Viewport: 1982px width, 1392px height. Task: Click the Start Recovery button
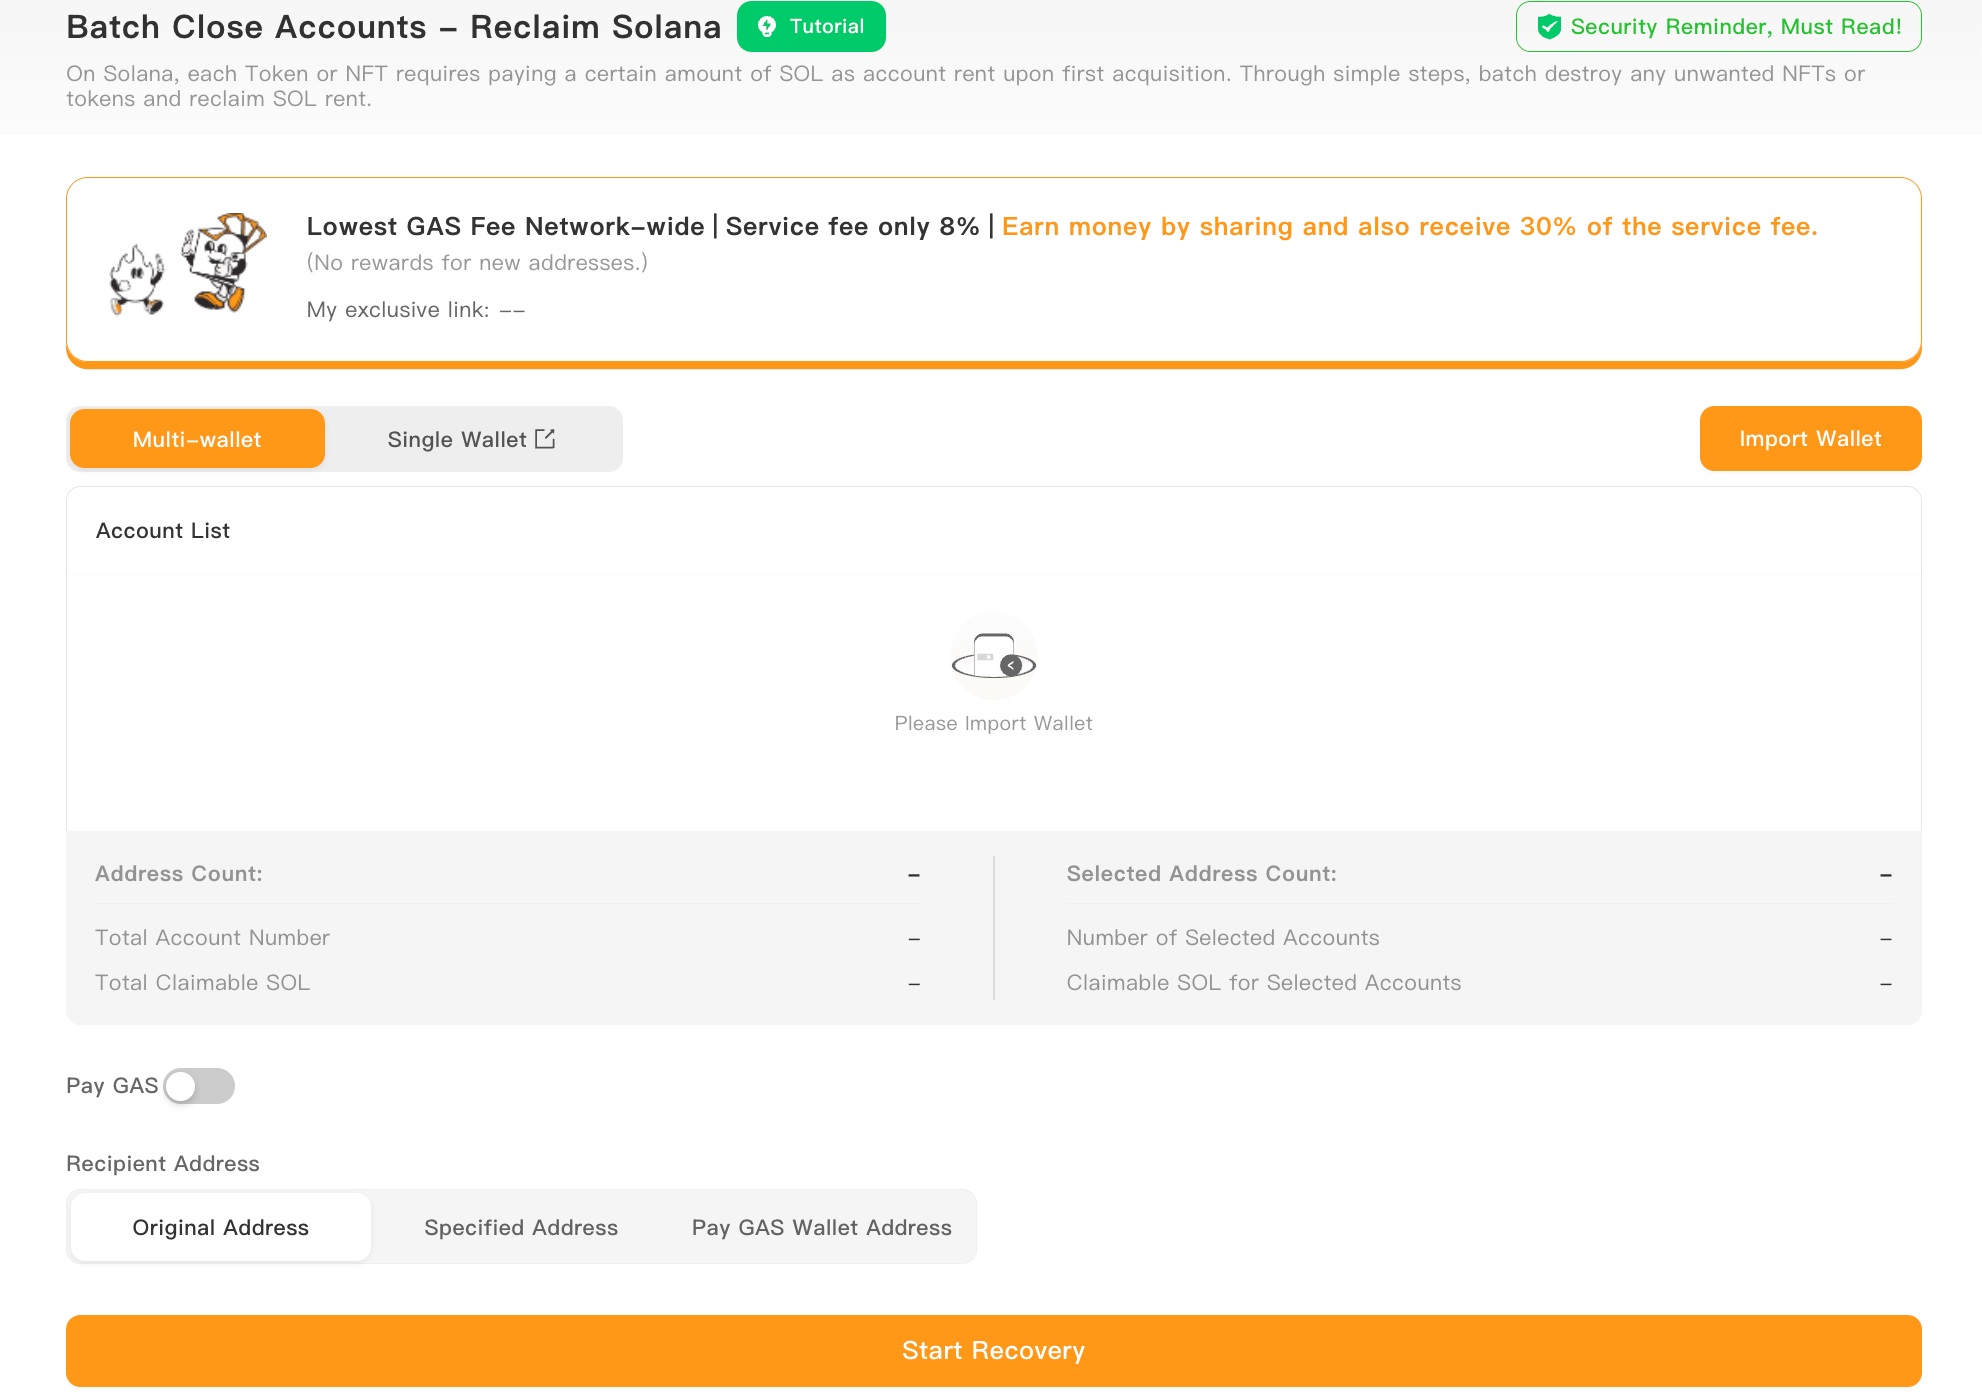(994, 1351)
